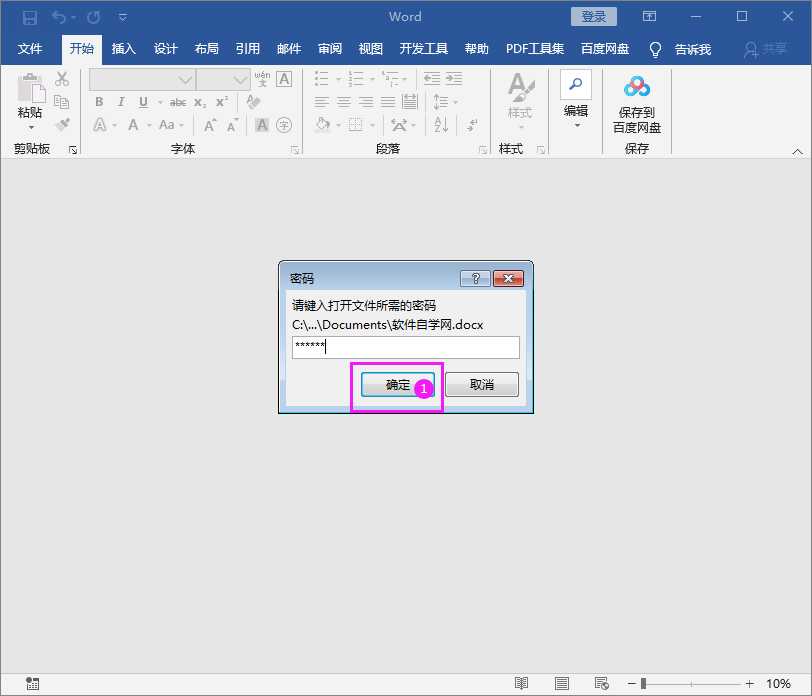Toggle character shading highlight
This screenshot has width=812, height=696.
(260, 123)
